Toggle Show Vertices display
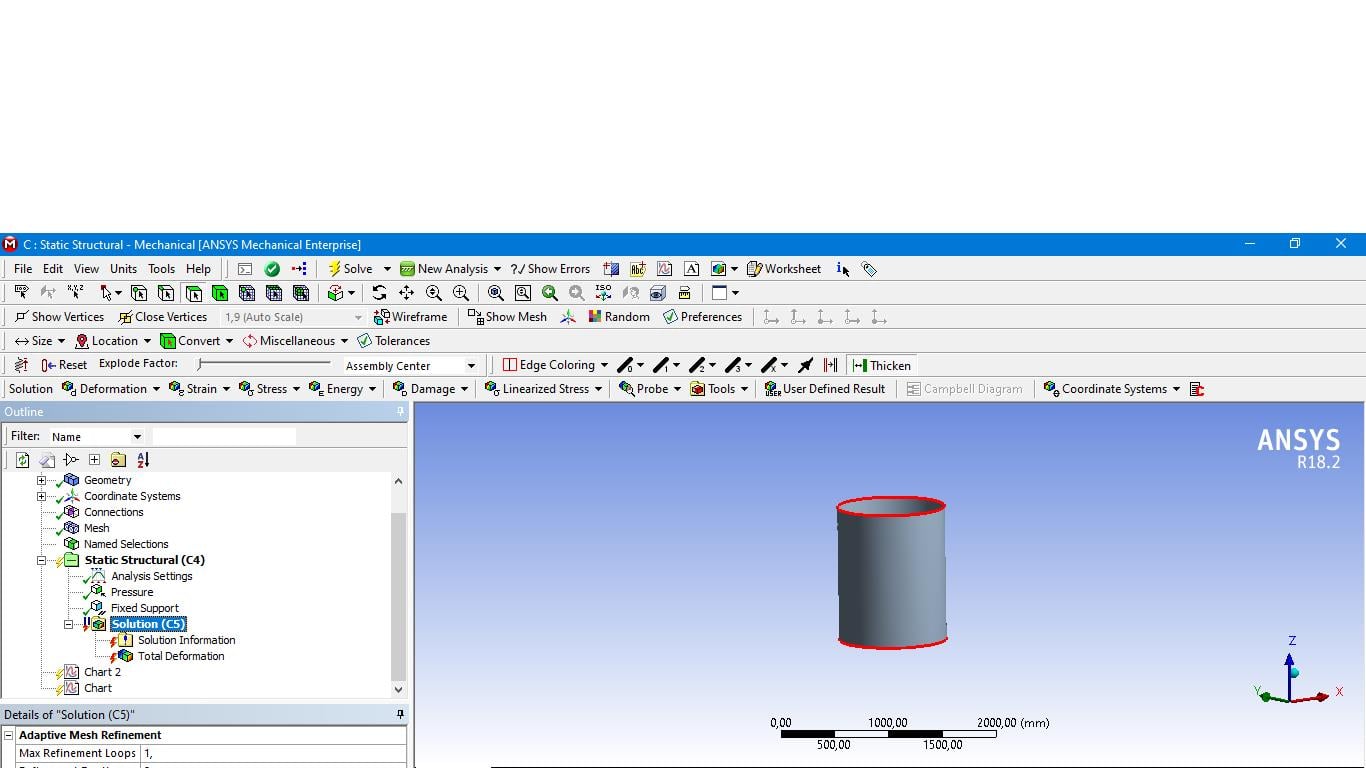 tap(59, 317)
